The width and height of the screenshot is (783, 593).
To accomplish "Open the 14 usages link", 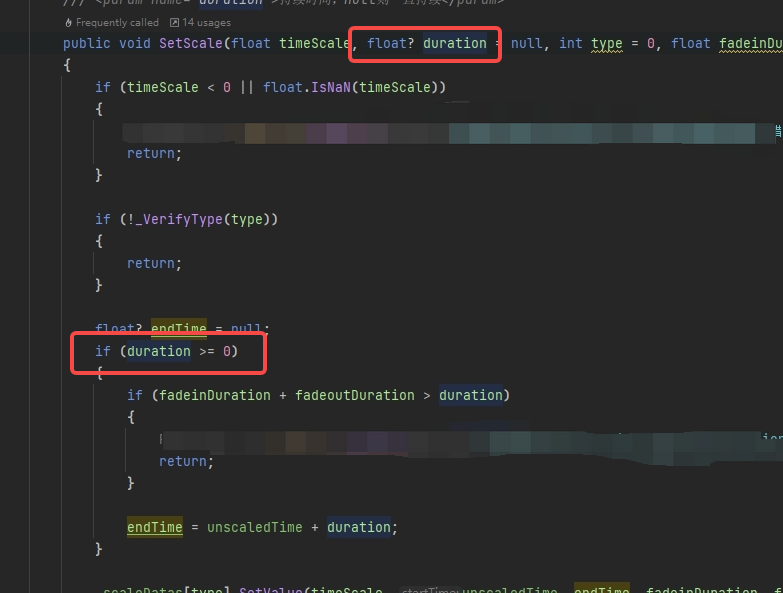I will click(x=206, y=22).
